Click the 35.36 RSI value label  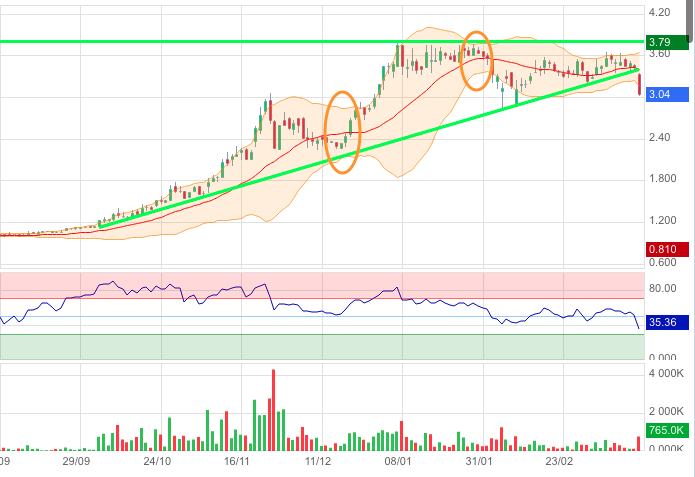pos(668,322)
